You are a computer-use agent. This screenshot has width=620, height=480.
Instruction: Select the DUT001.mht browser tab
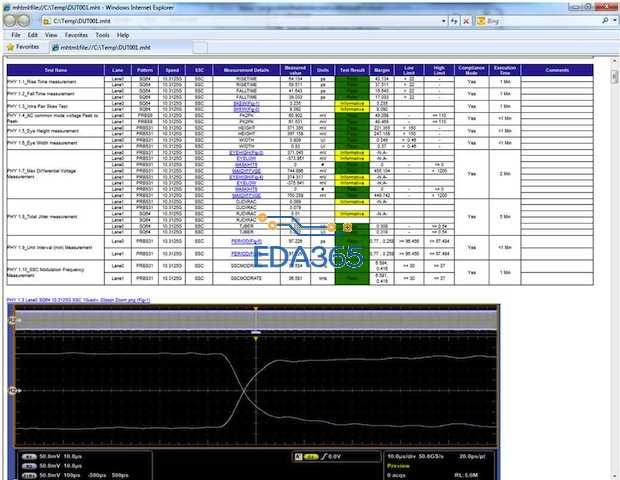pyautogui.click(x=120, y=47)
